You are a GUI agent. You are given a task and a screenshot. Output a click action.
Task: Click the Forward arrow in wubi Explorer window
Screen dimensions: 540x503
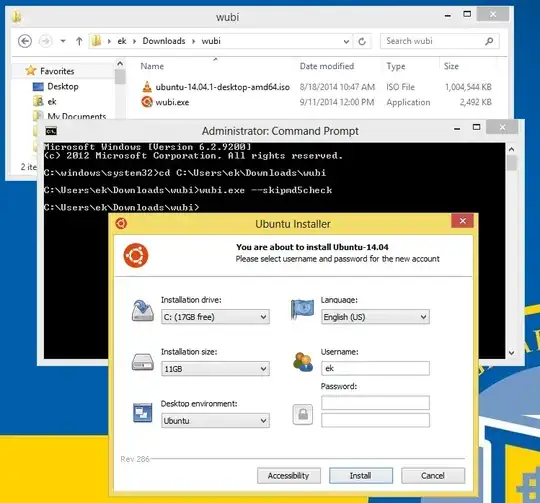tap(45, 41)
